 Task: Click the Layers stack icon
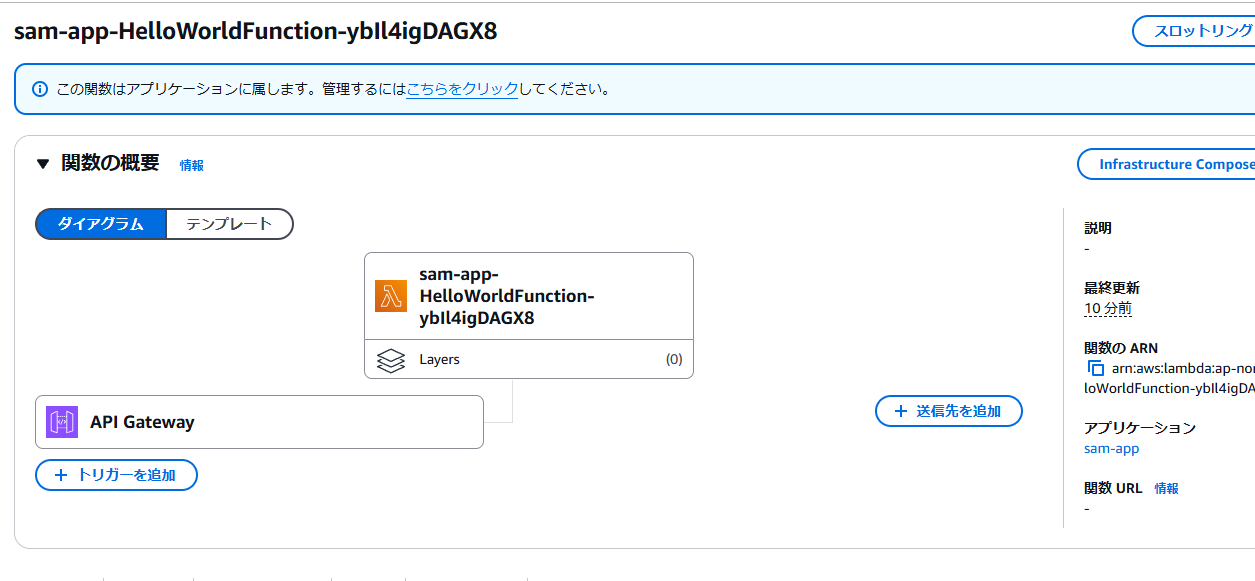391,360
